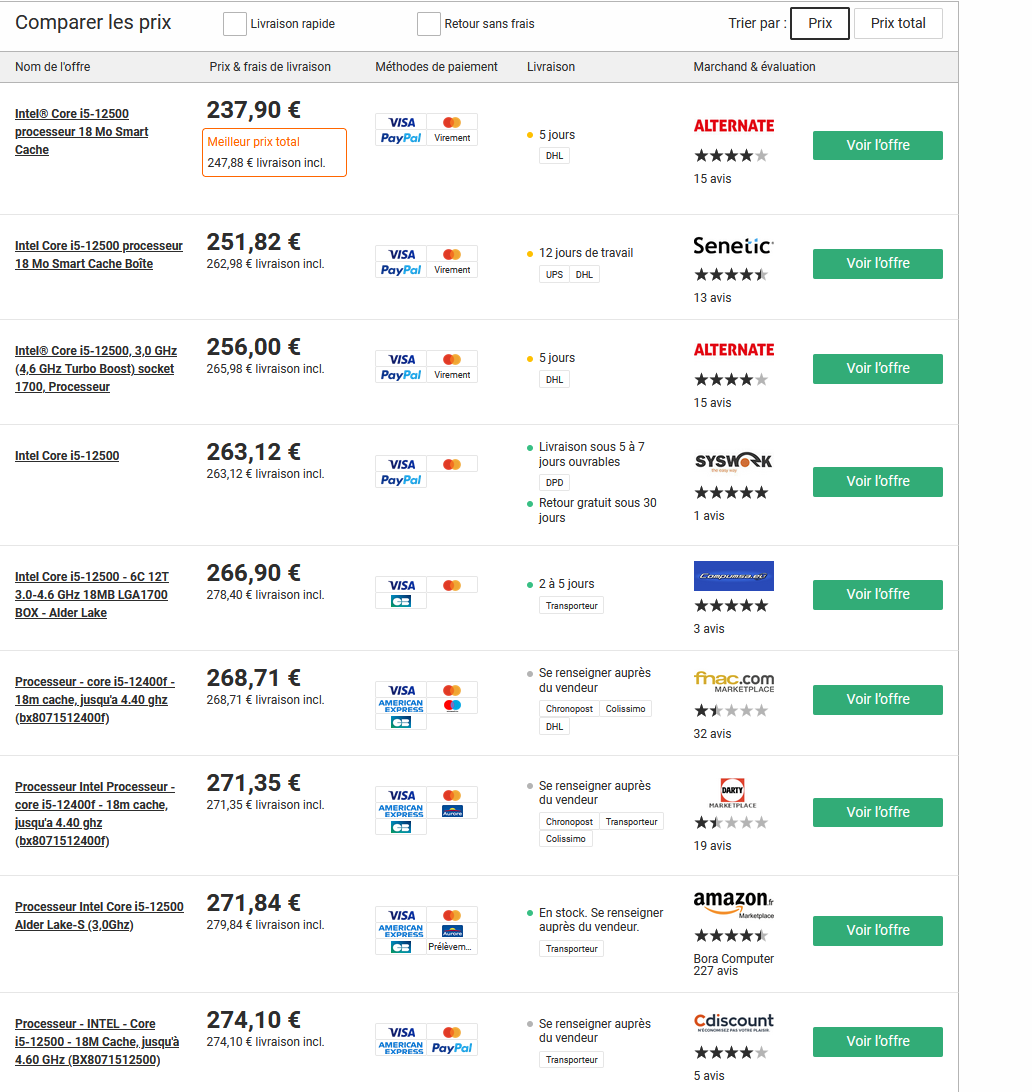1032x1092 pixels.
Task: Open Voir l'offre for the Cdiscount offer
Action: pos(877,1041)
